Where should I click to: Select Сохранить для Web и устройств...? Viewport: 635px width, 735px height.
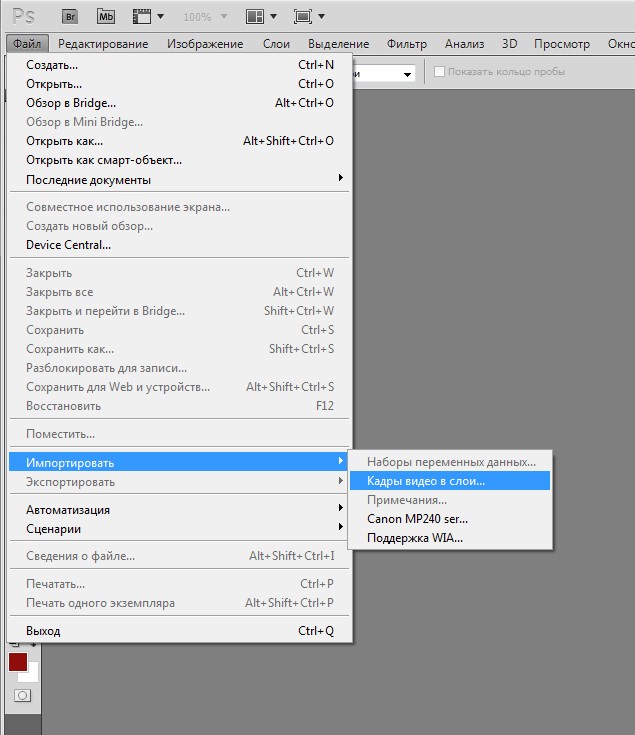(x=180, y=387)
